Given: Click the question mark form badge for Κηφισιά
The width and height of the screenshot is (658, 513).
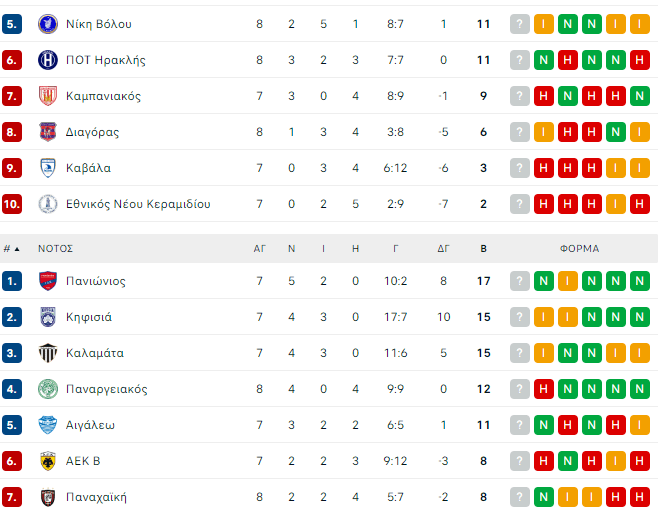Looking at the screenshot, I should (520, 317).
